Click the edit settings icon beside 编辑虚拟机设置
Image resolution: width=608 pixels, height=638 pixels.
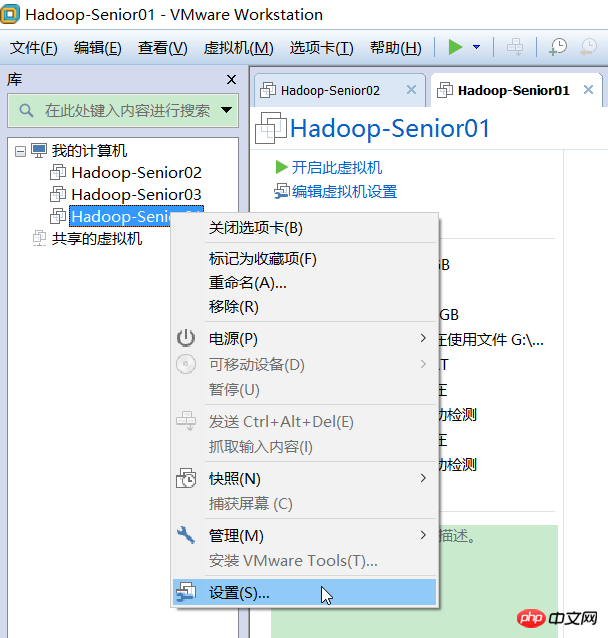281,191
